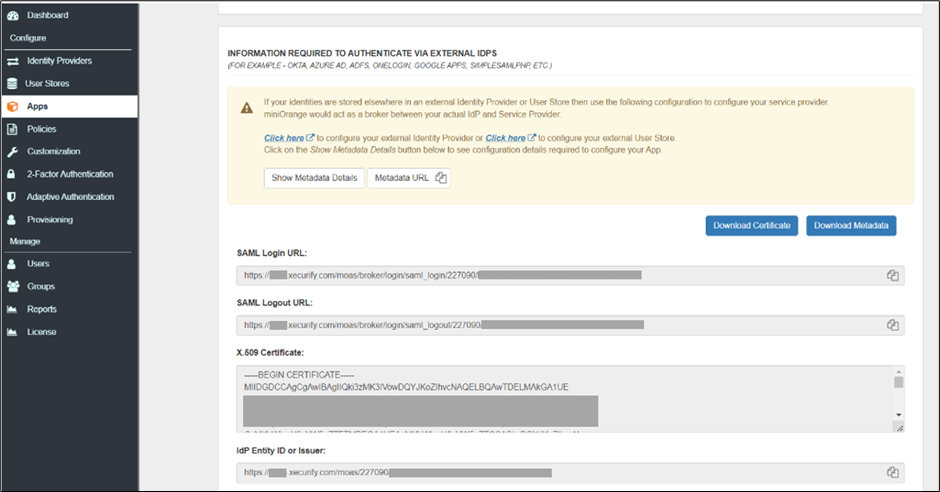This screenshot has width=940, height=492.
Task: Copy the SAML Login URL
Action: coord(892,276)
